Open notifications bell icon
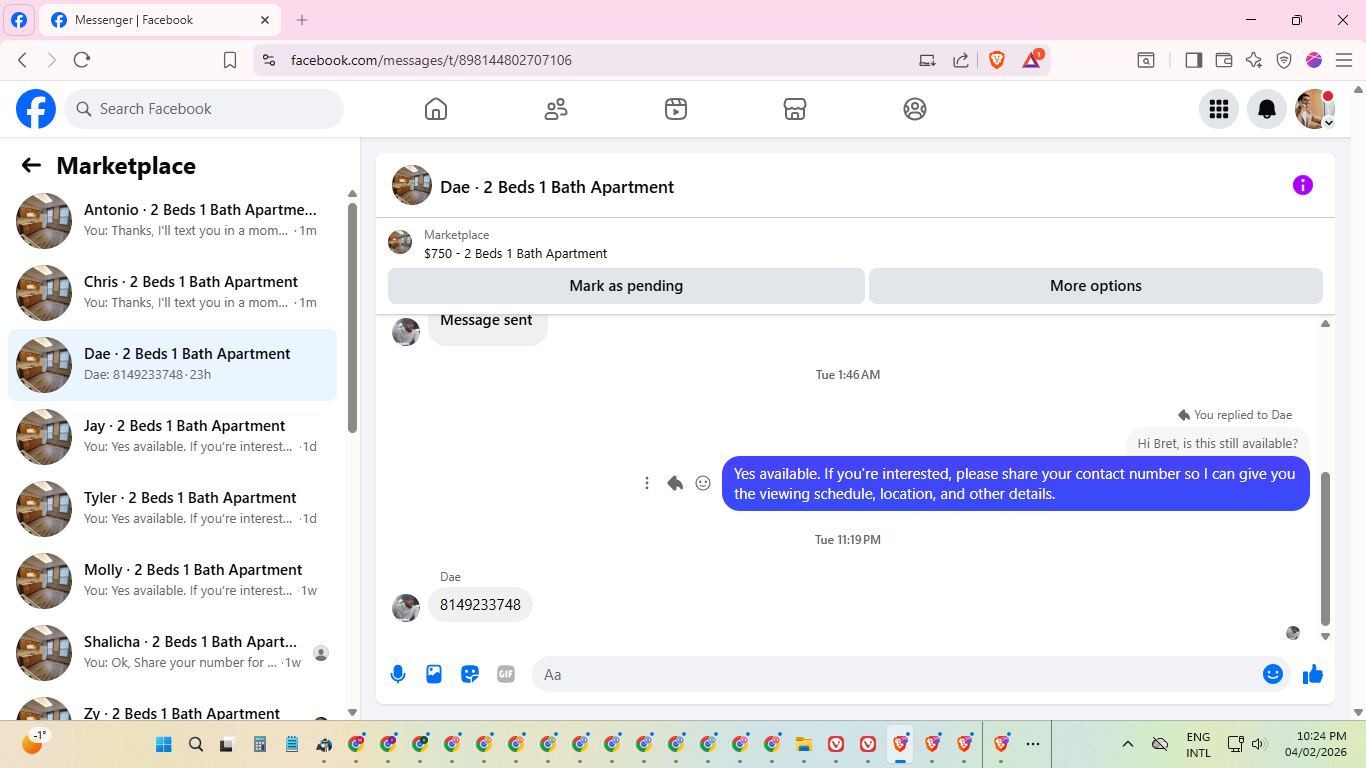1366x768 pixels. [1267, 109]
